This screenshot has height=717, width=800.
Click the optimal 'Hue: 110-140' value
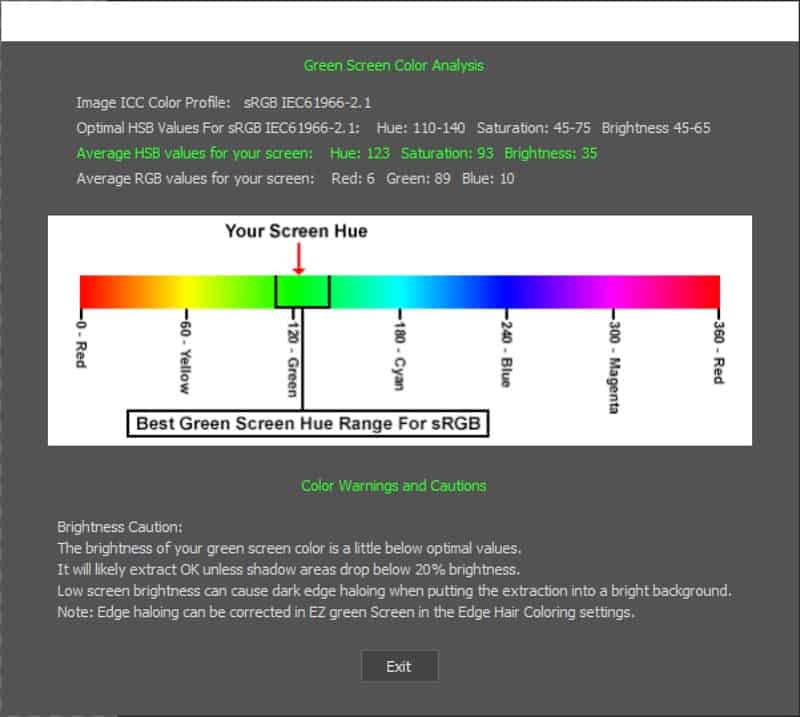[420, 128]
